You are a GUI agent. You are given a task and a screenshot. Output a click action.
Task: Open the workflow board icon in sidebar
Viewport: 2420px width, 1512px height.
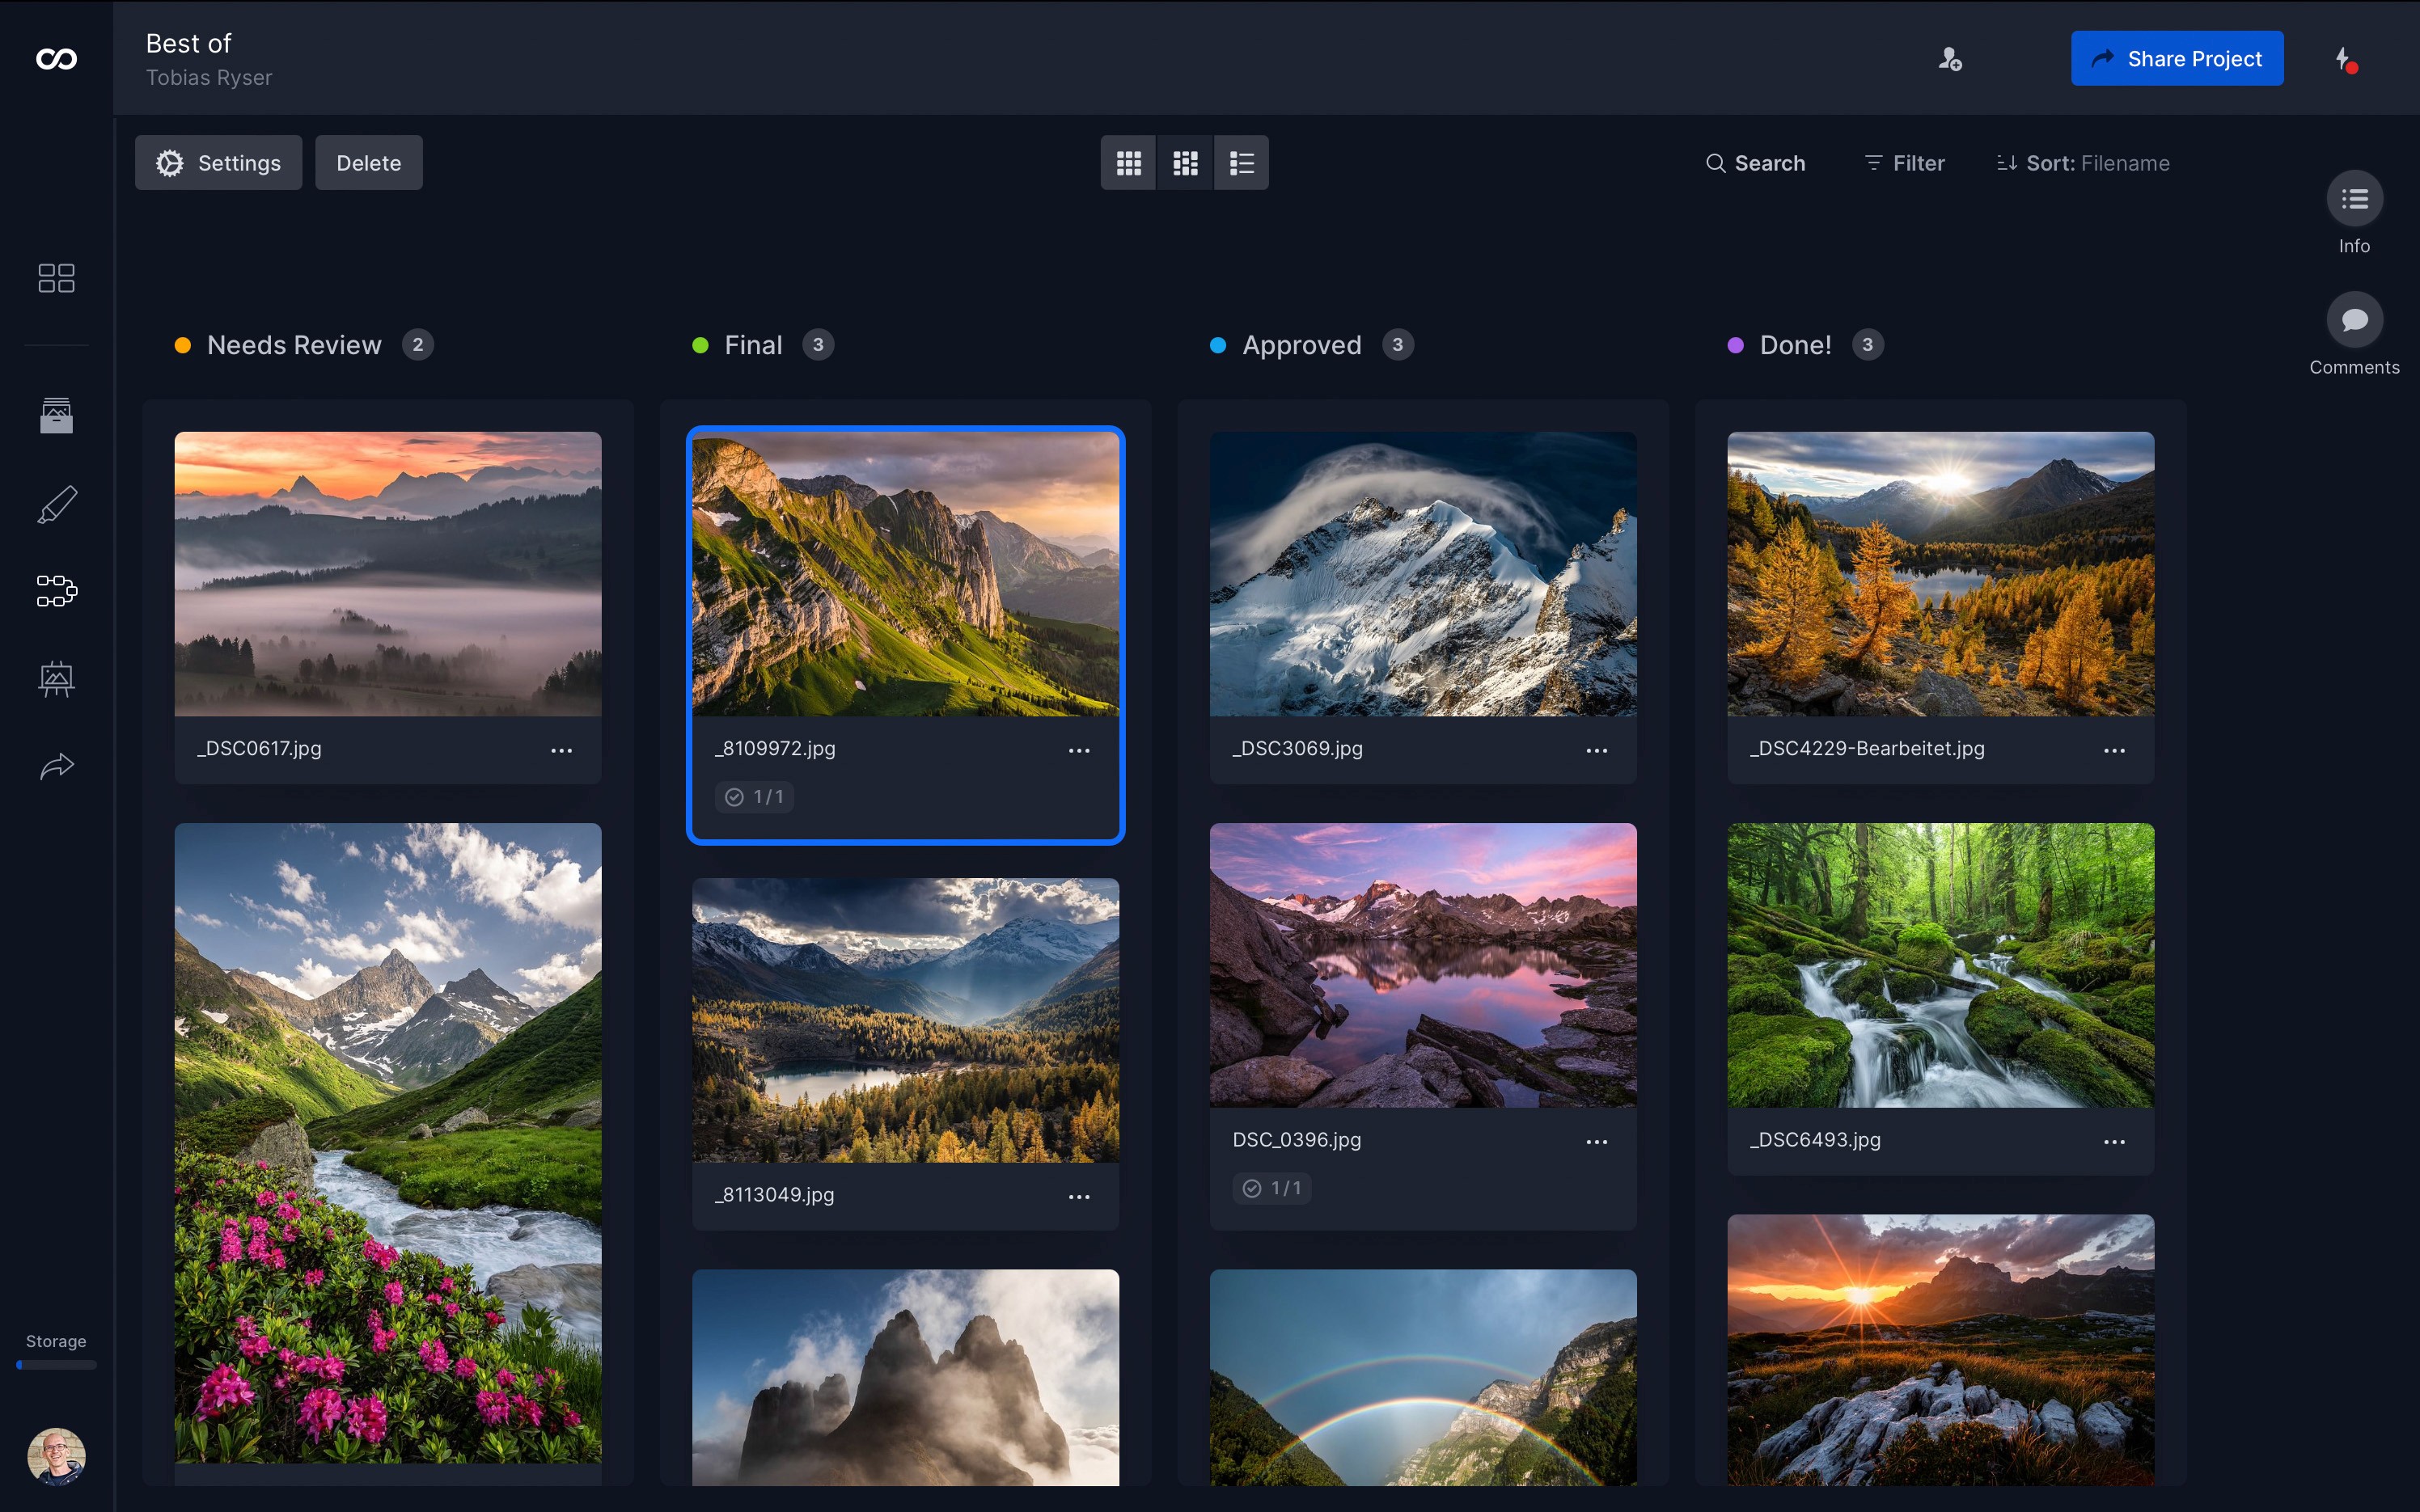56,591
